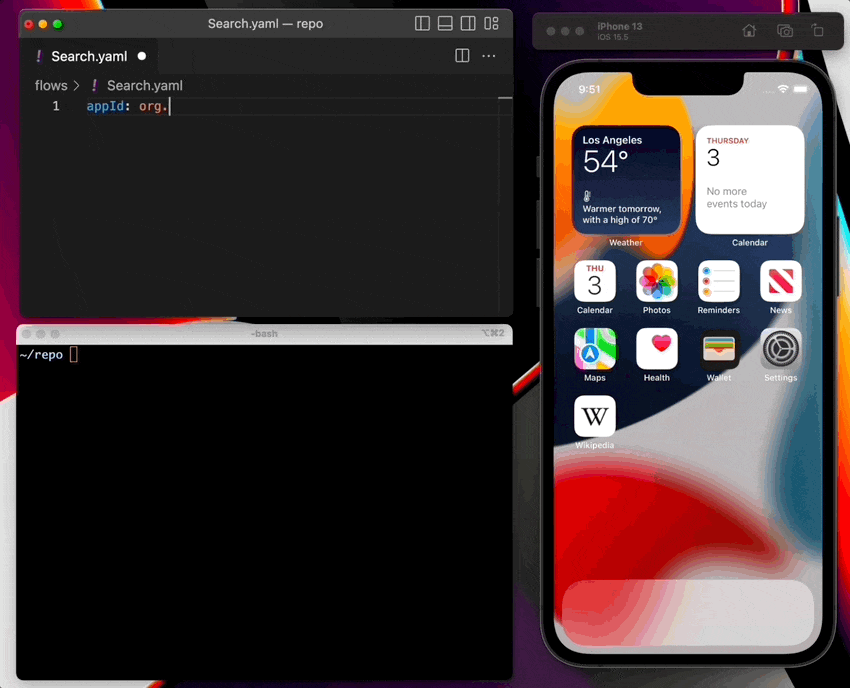Launch the Maps app
Image resolution: width=850 pixels, height=688 pixels.
tap(595, 349)
